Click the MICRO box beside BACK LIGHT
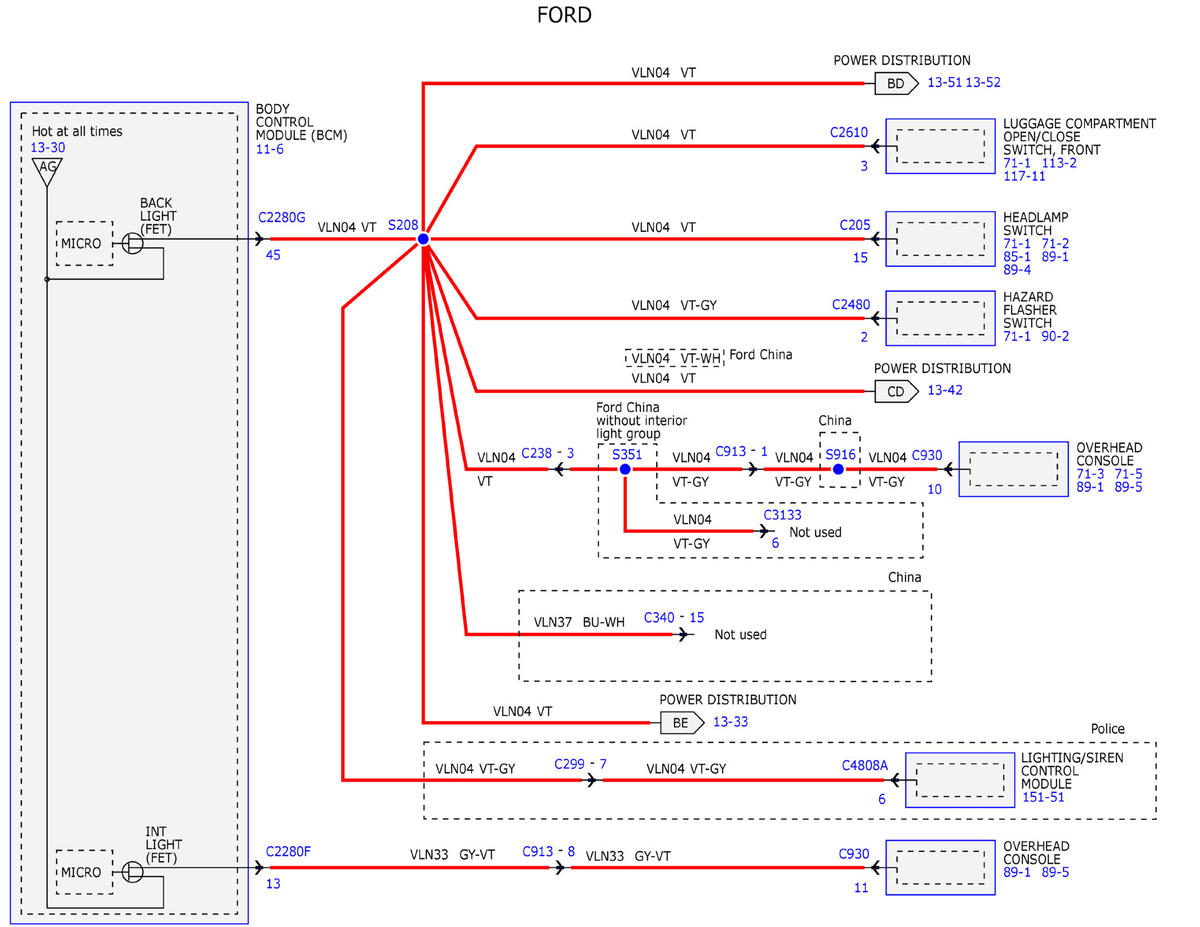The image size is (1200, 927). [x=84, y=243]
